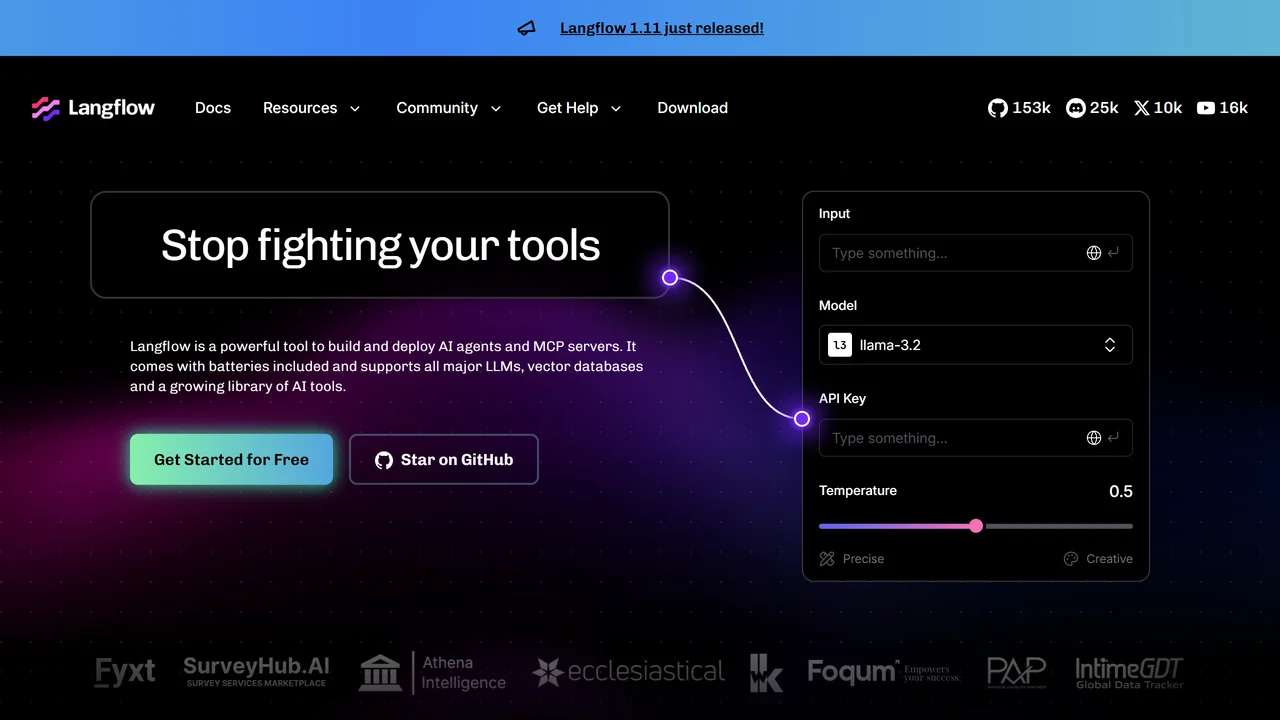Click the Creative palette icon
The image size is (1280, 720).
tap(1071, 559)
